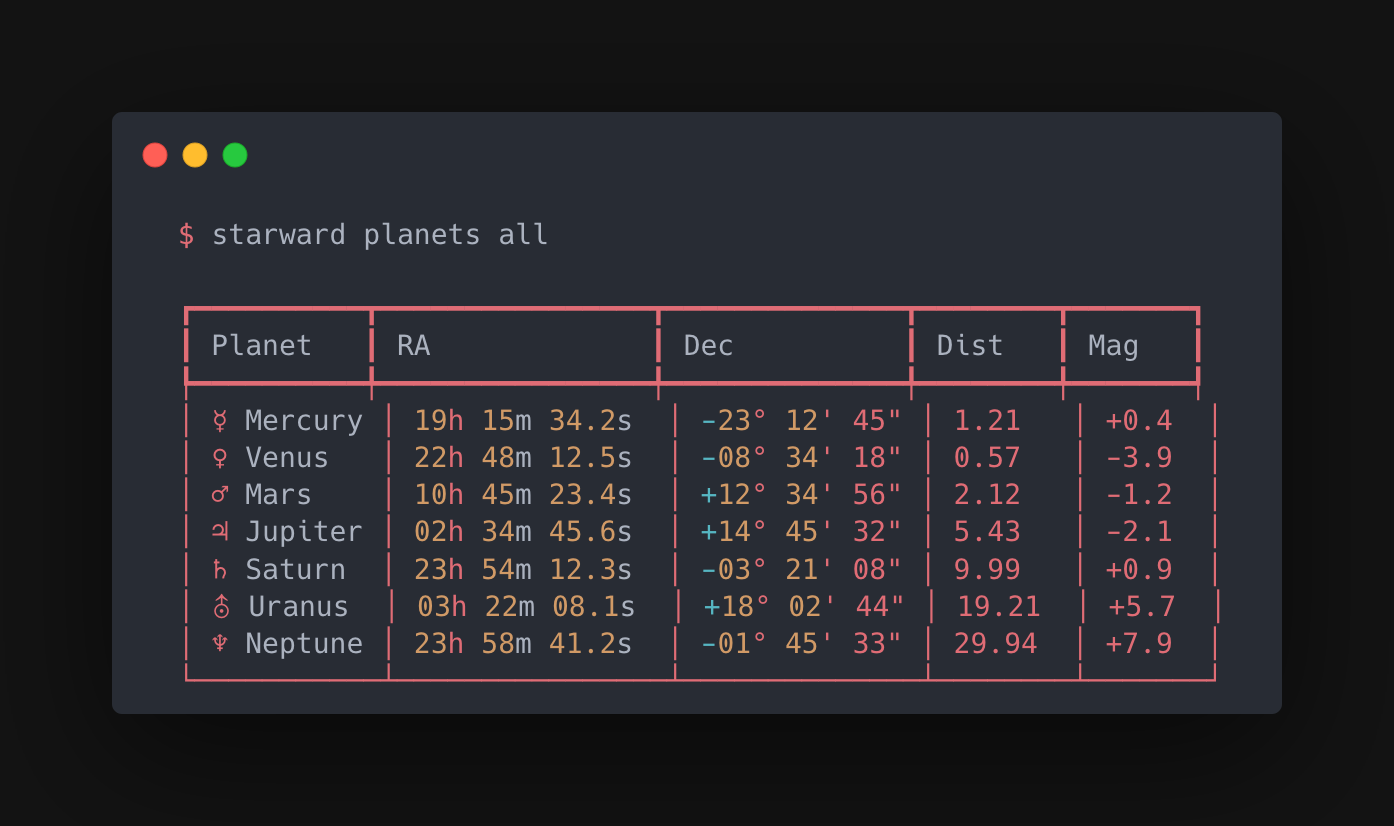
Task: Click the Neptune trident glyph
Action: point(221,643)
